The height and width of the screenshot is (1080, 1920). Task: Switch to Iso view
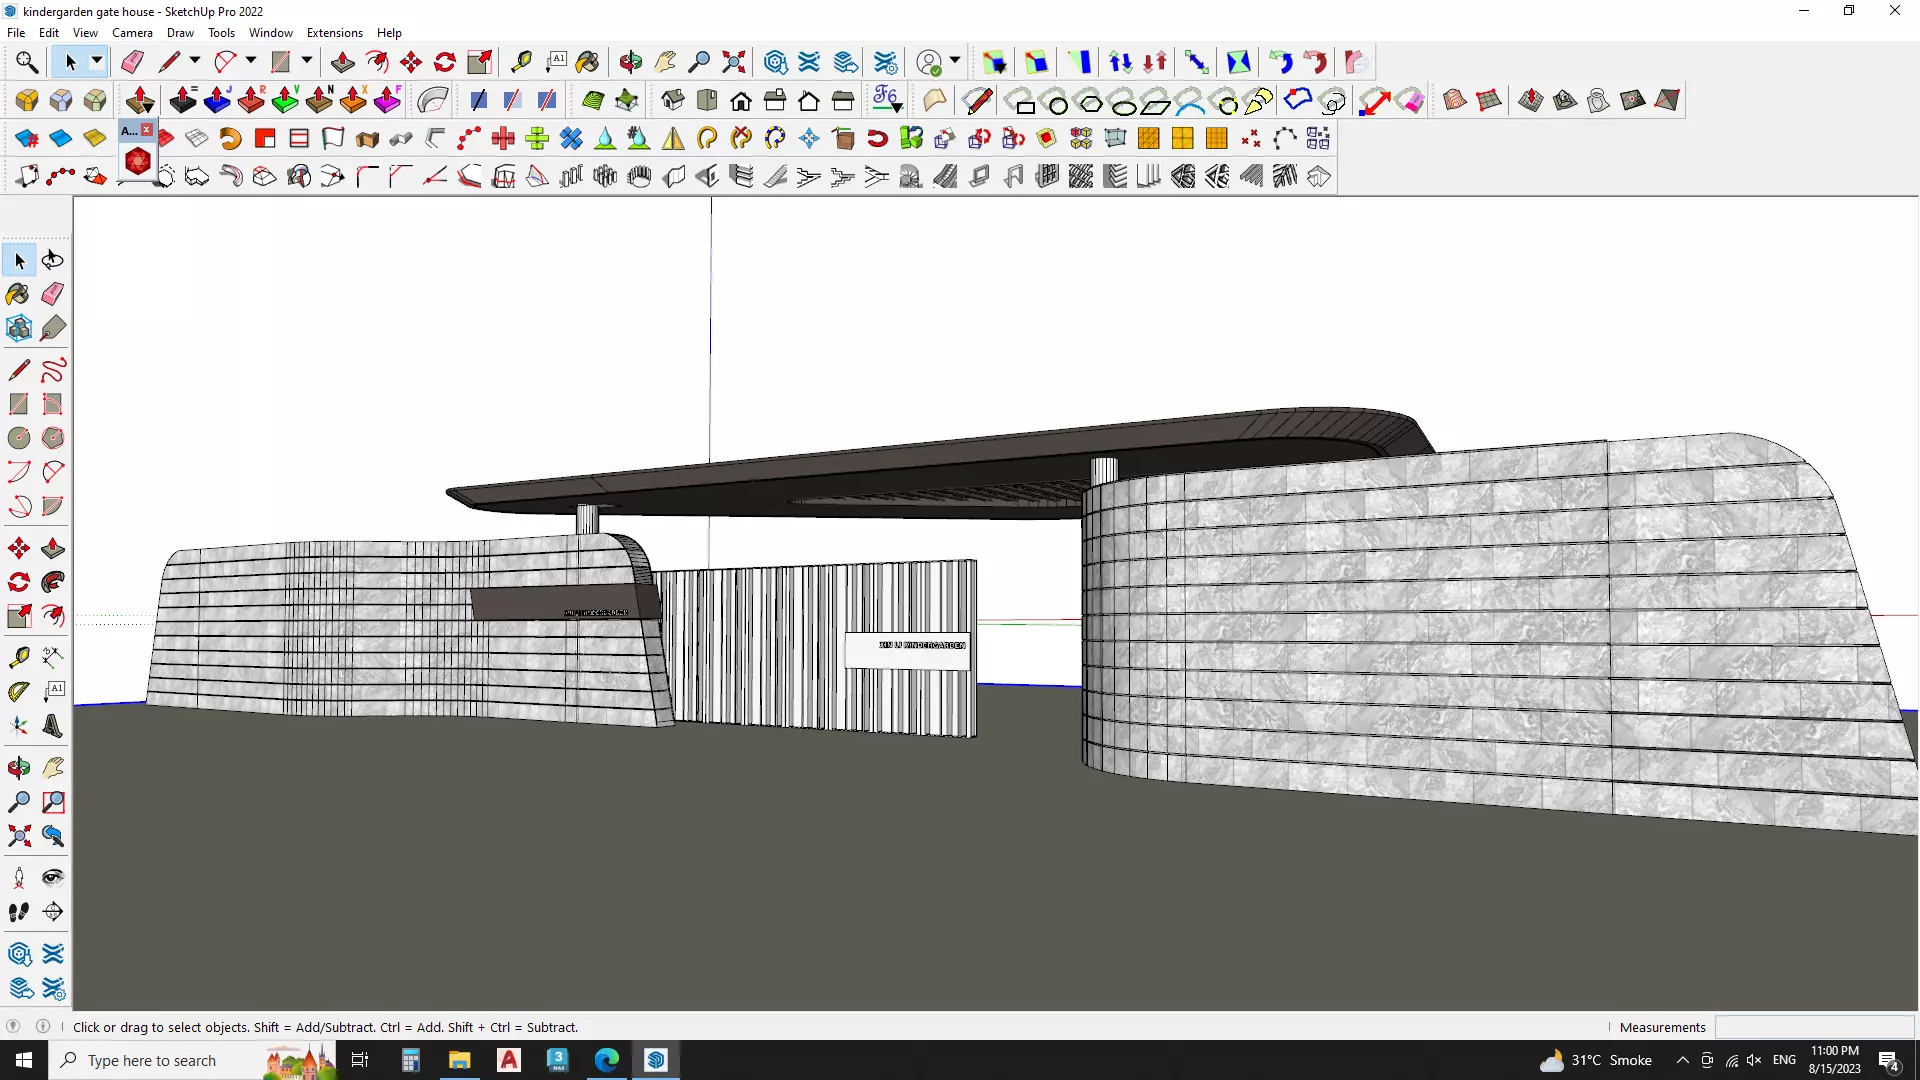point(673,100)
